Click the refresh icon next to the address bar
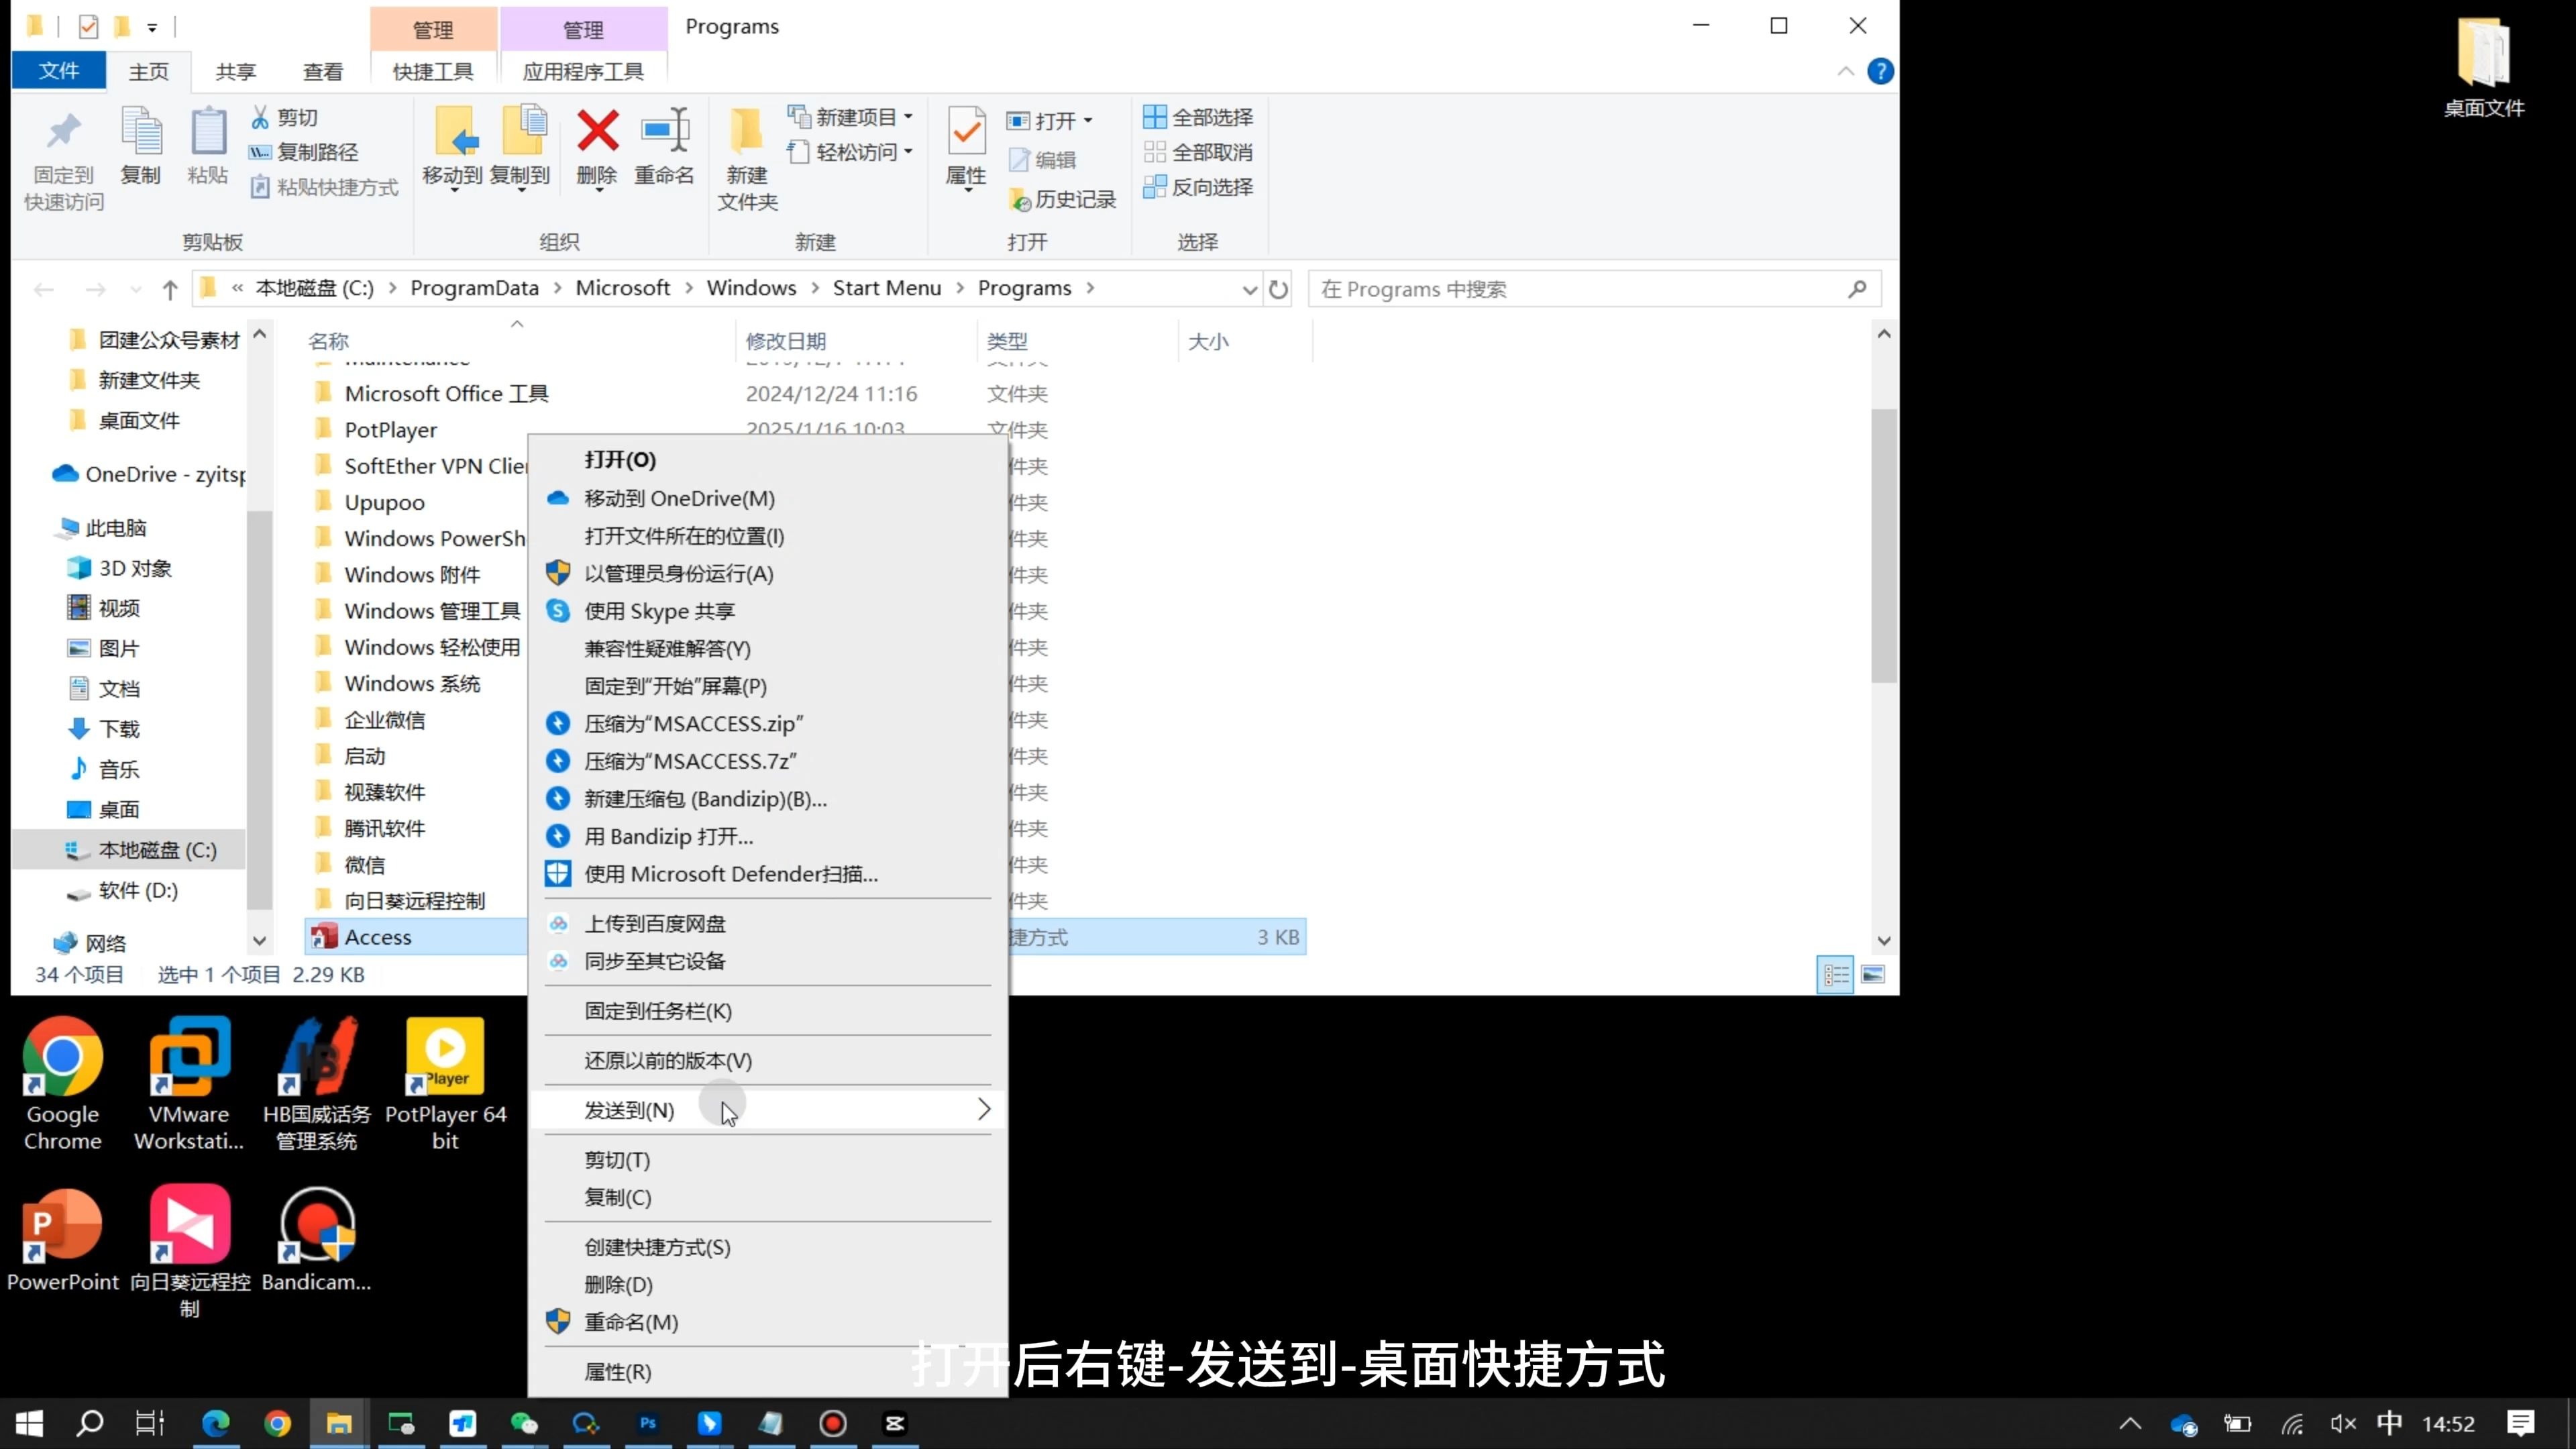The image size is (2576, 1449). point(1279,288)
